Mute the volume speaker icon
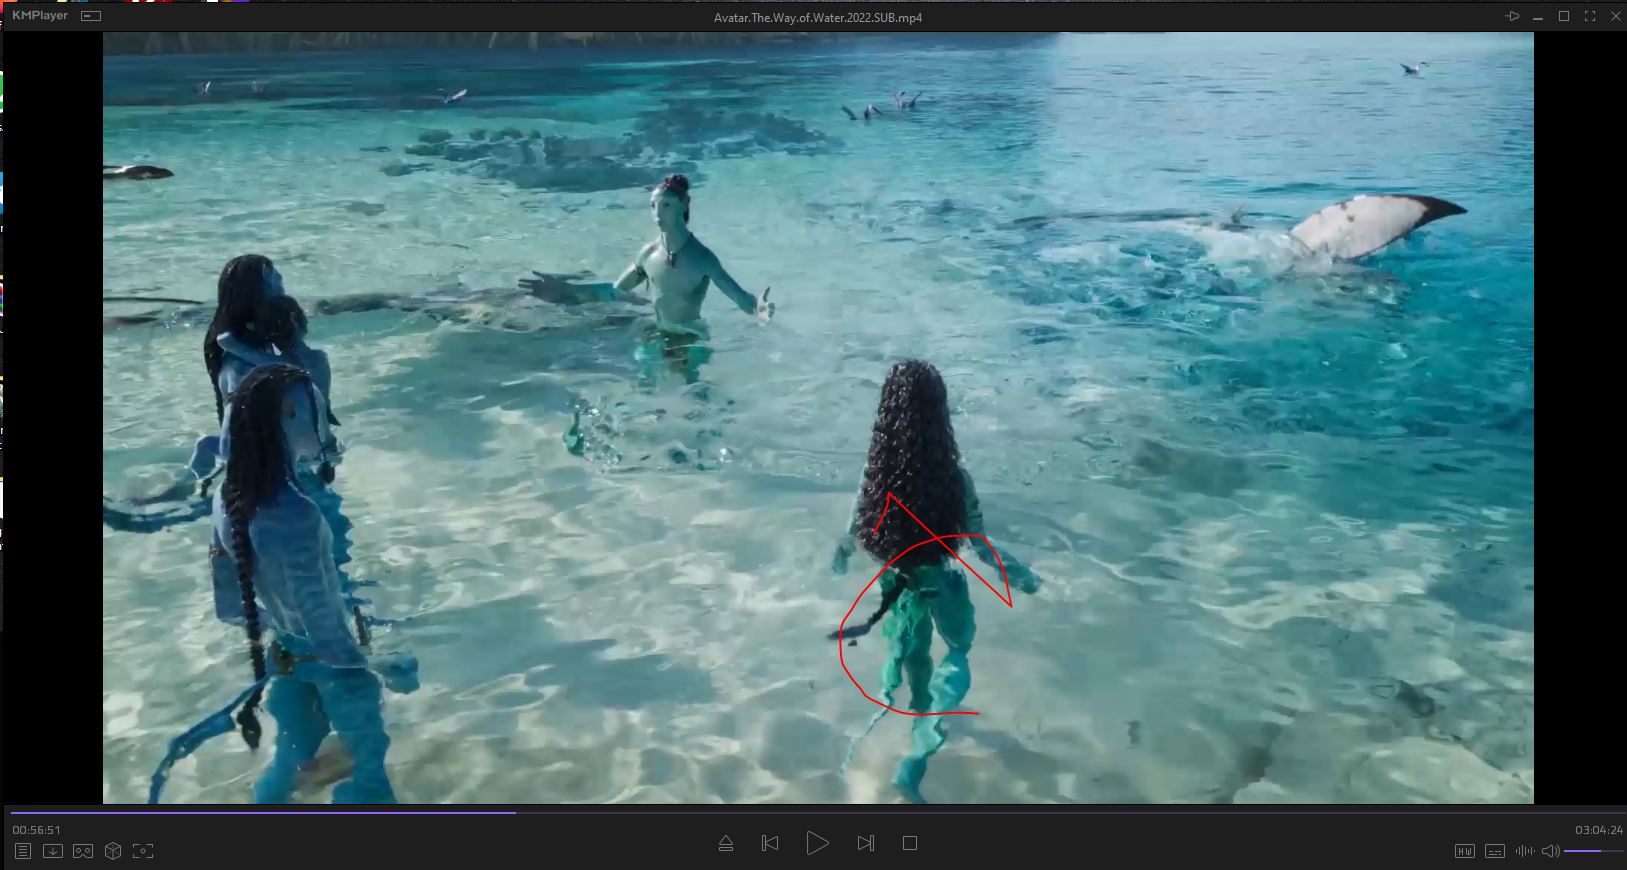Image resolution: width=1627 pixels, height=870 pixels. (x=1550, y=851)
